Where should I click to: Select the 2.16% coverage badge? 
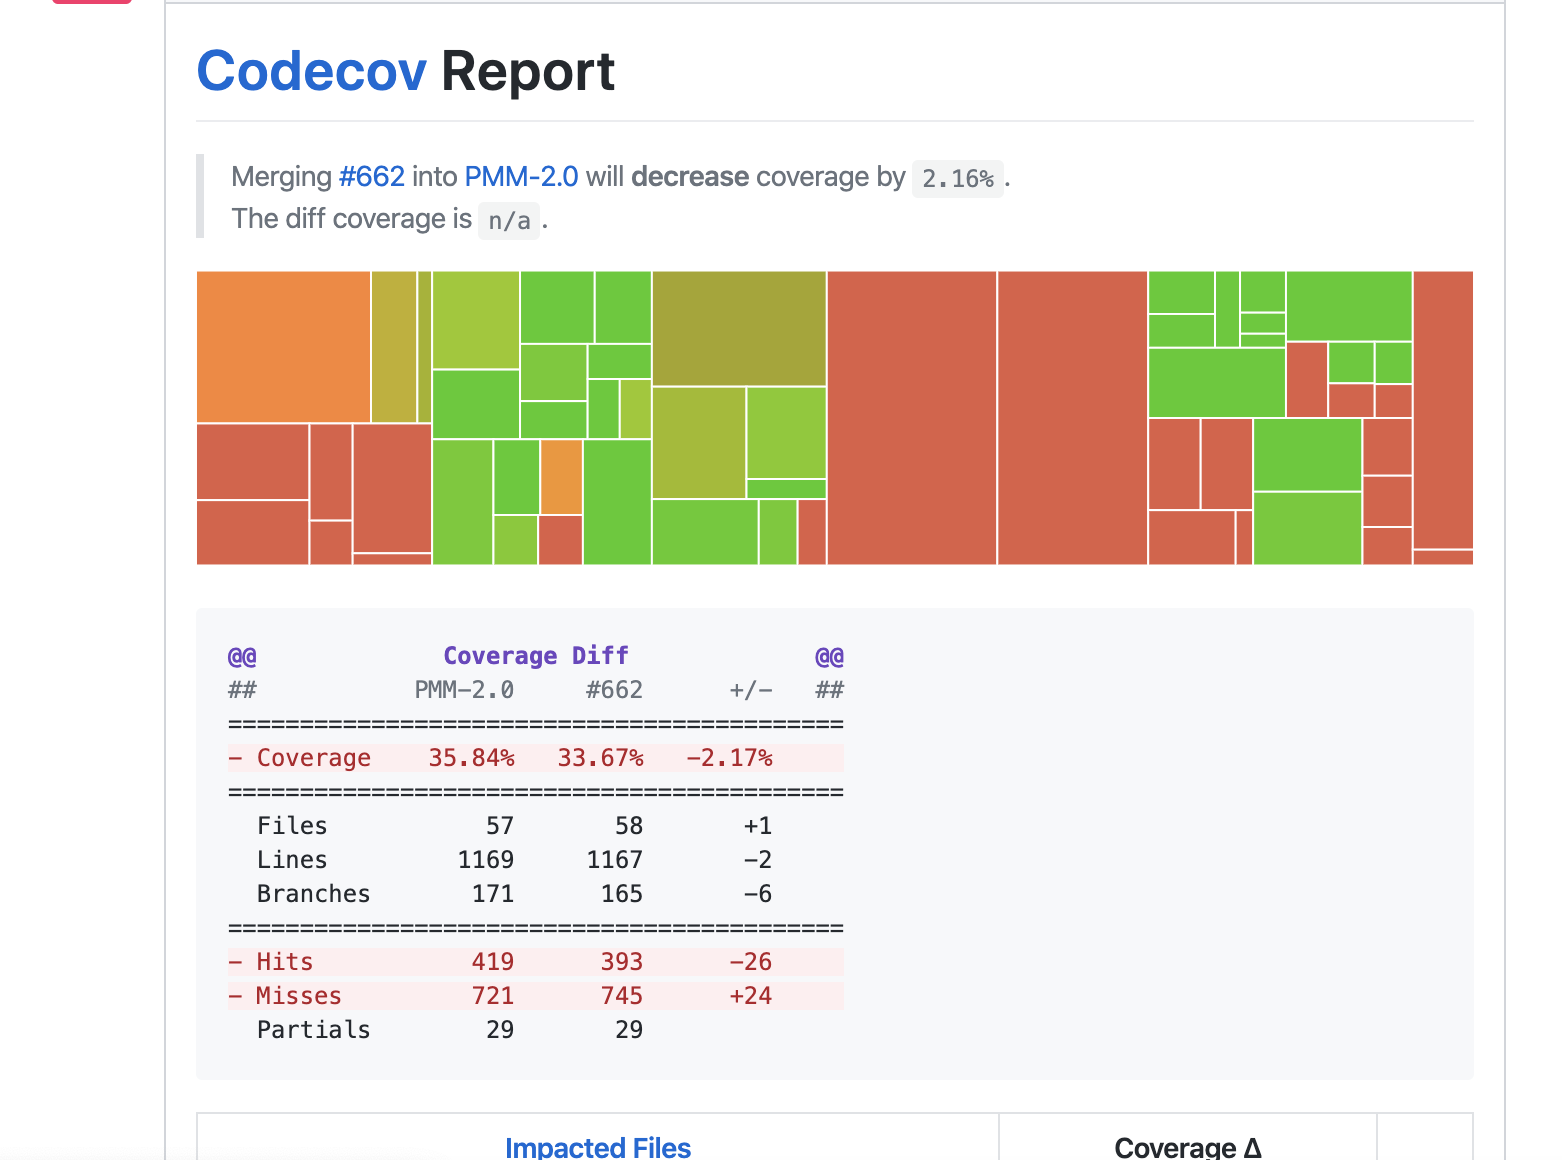point(957,178)
